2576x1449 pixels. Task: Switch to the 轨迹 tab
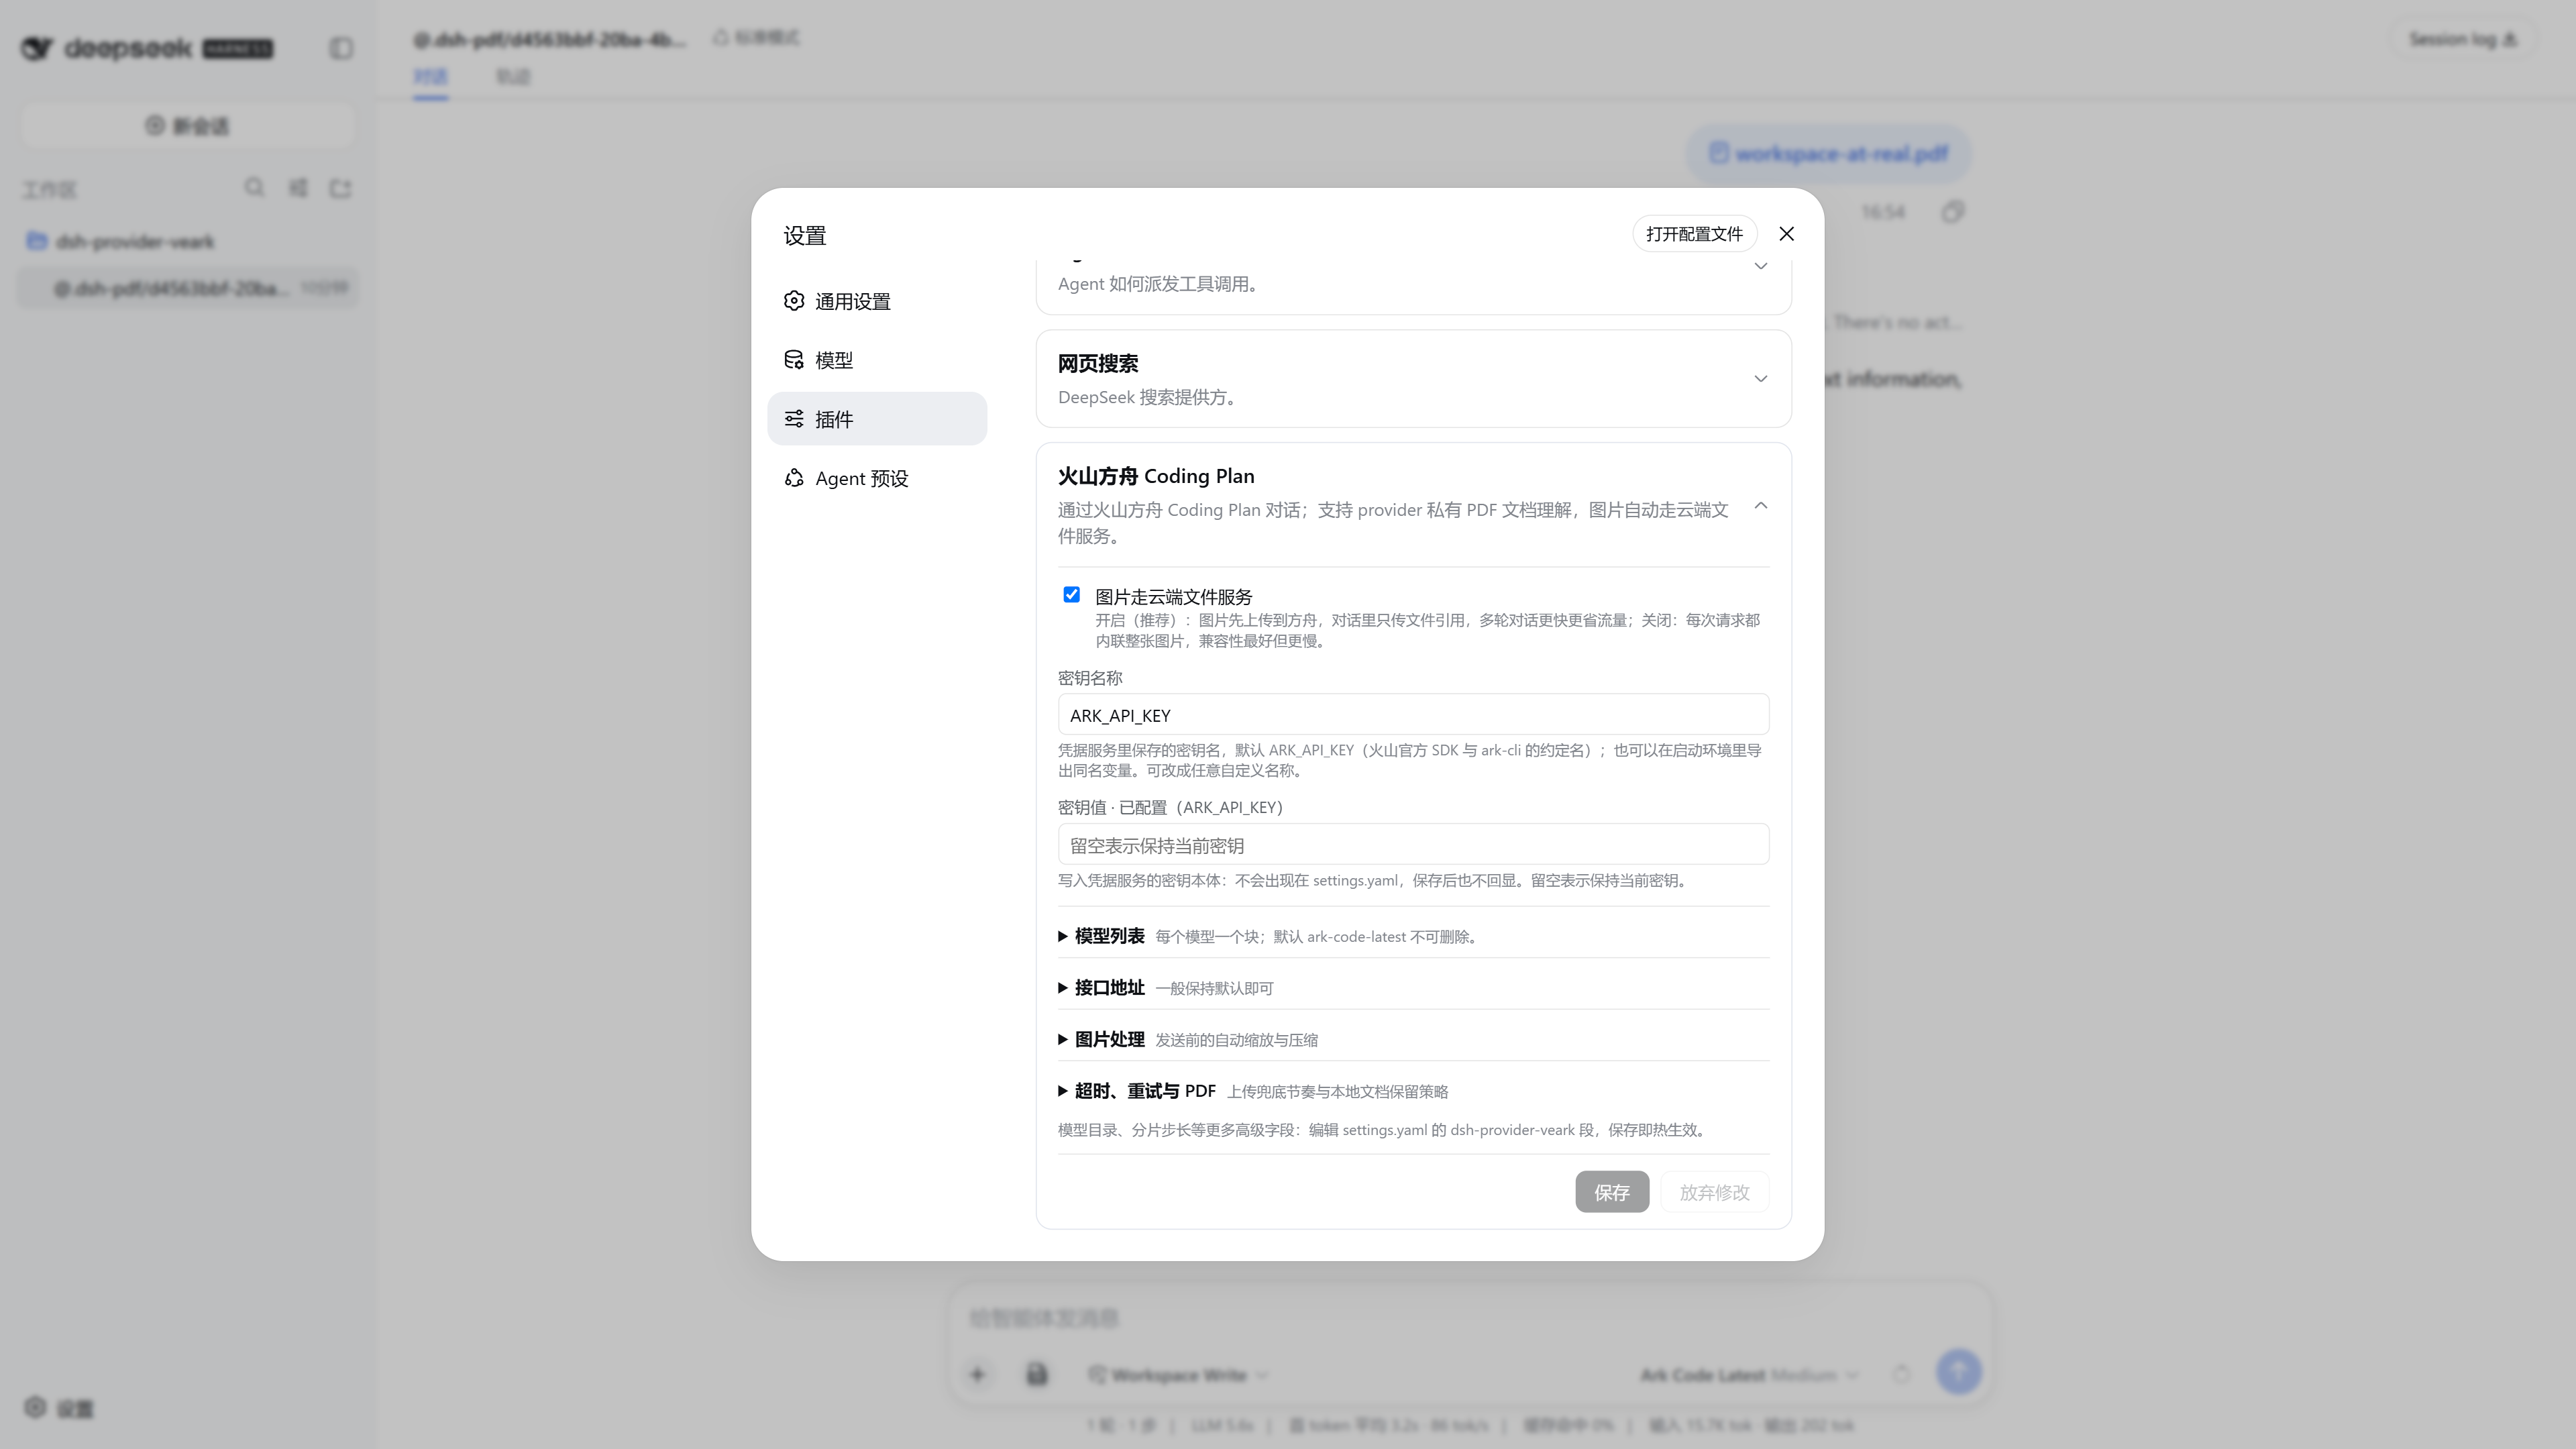pos(513,76)
